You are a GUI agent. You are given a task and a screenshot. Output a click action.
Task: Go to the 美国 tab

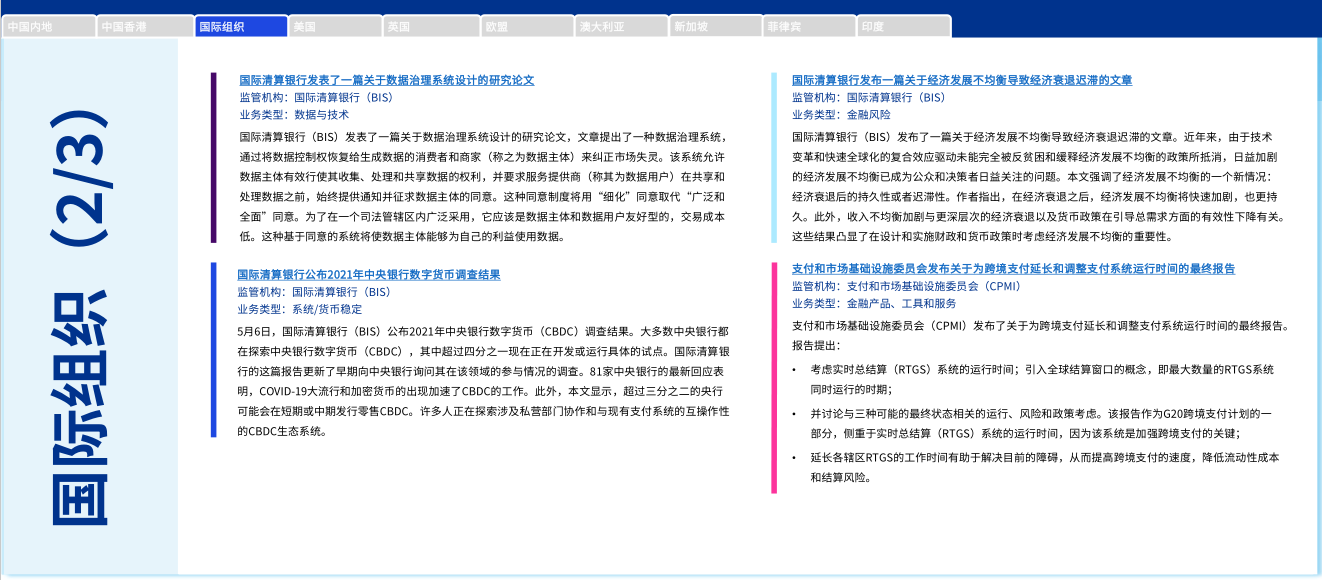(x=335, y=27)
